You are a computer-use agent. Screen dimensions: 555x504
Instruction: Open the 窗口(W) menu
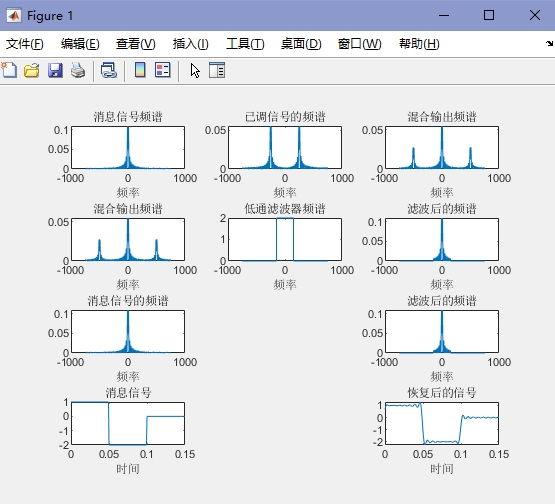tap(359, 44)
